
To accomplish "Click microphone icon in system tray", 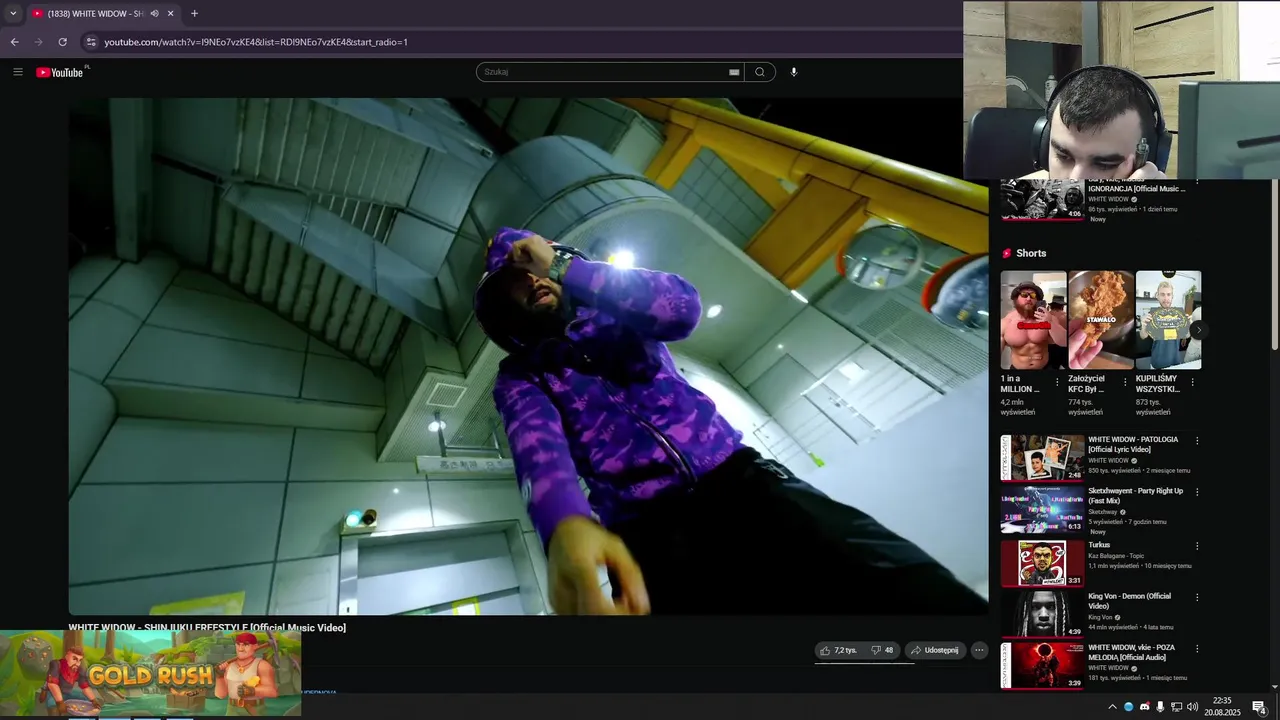I will pos(1160,707).
